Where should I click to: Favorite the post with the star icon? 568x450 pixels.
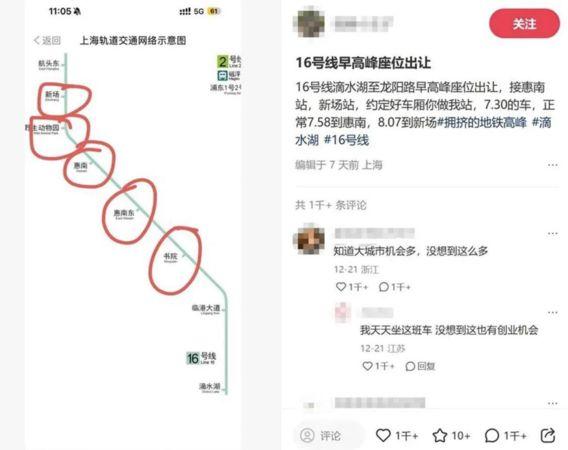[x=440, y=435]
